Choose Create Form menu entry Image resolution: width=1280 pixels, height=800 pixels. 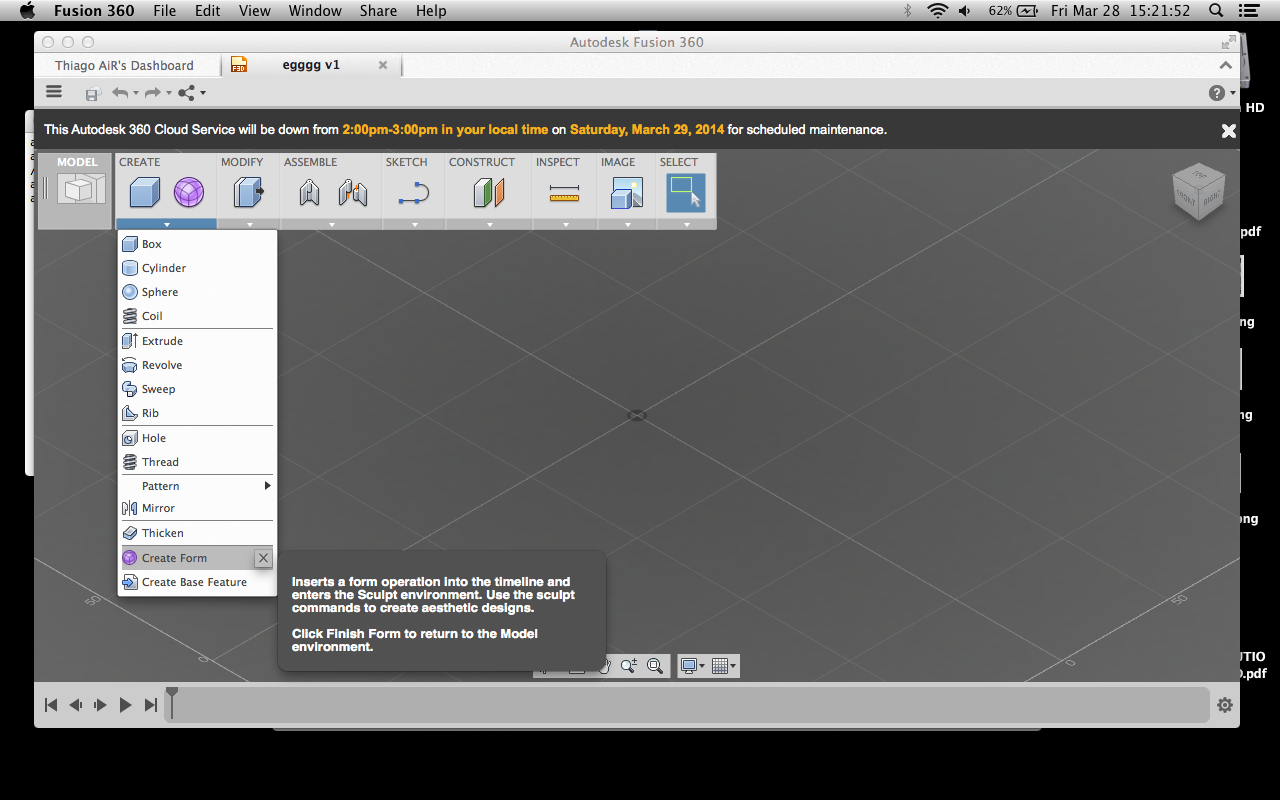click(x=187, y=558)
